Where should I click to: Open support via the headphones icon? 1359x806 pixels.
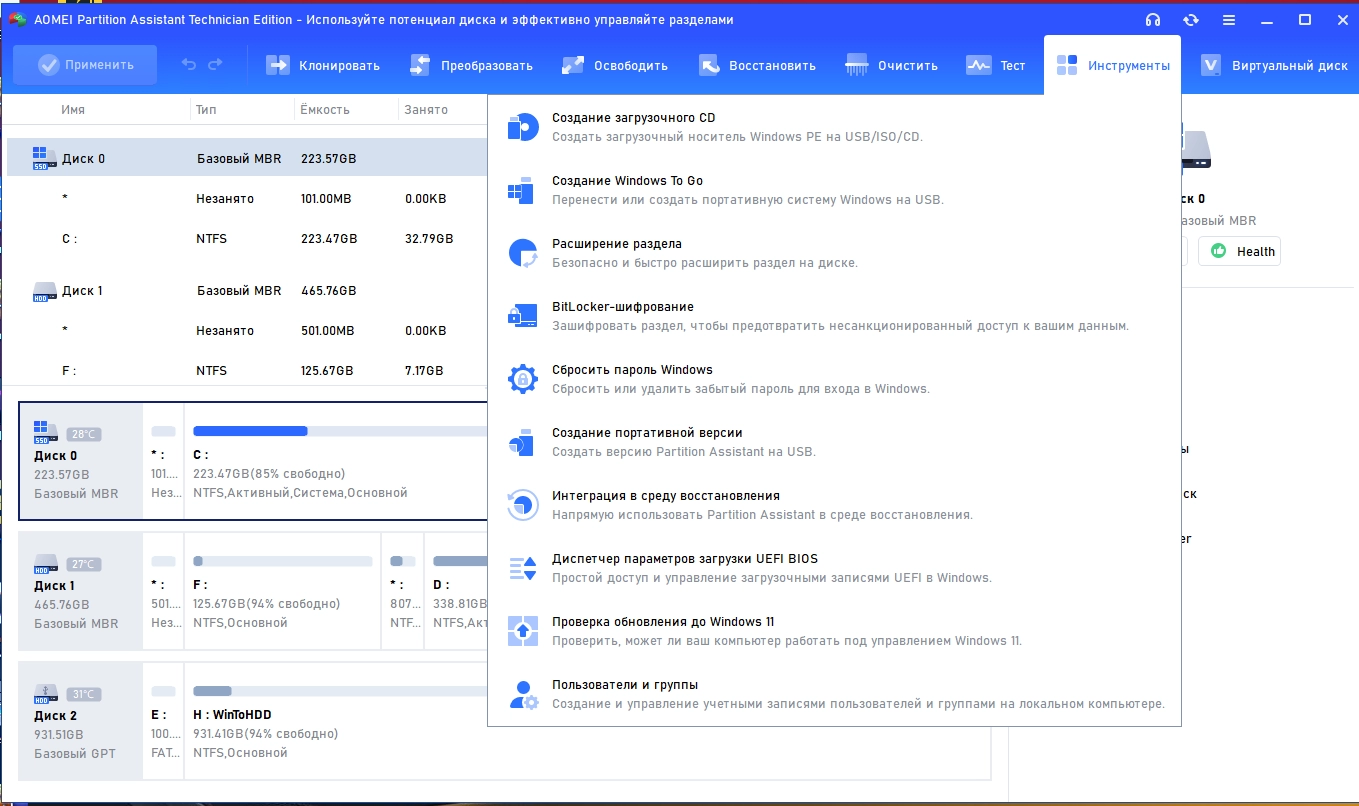tap(1153, 20)
